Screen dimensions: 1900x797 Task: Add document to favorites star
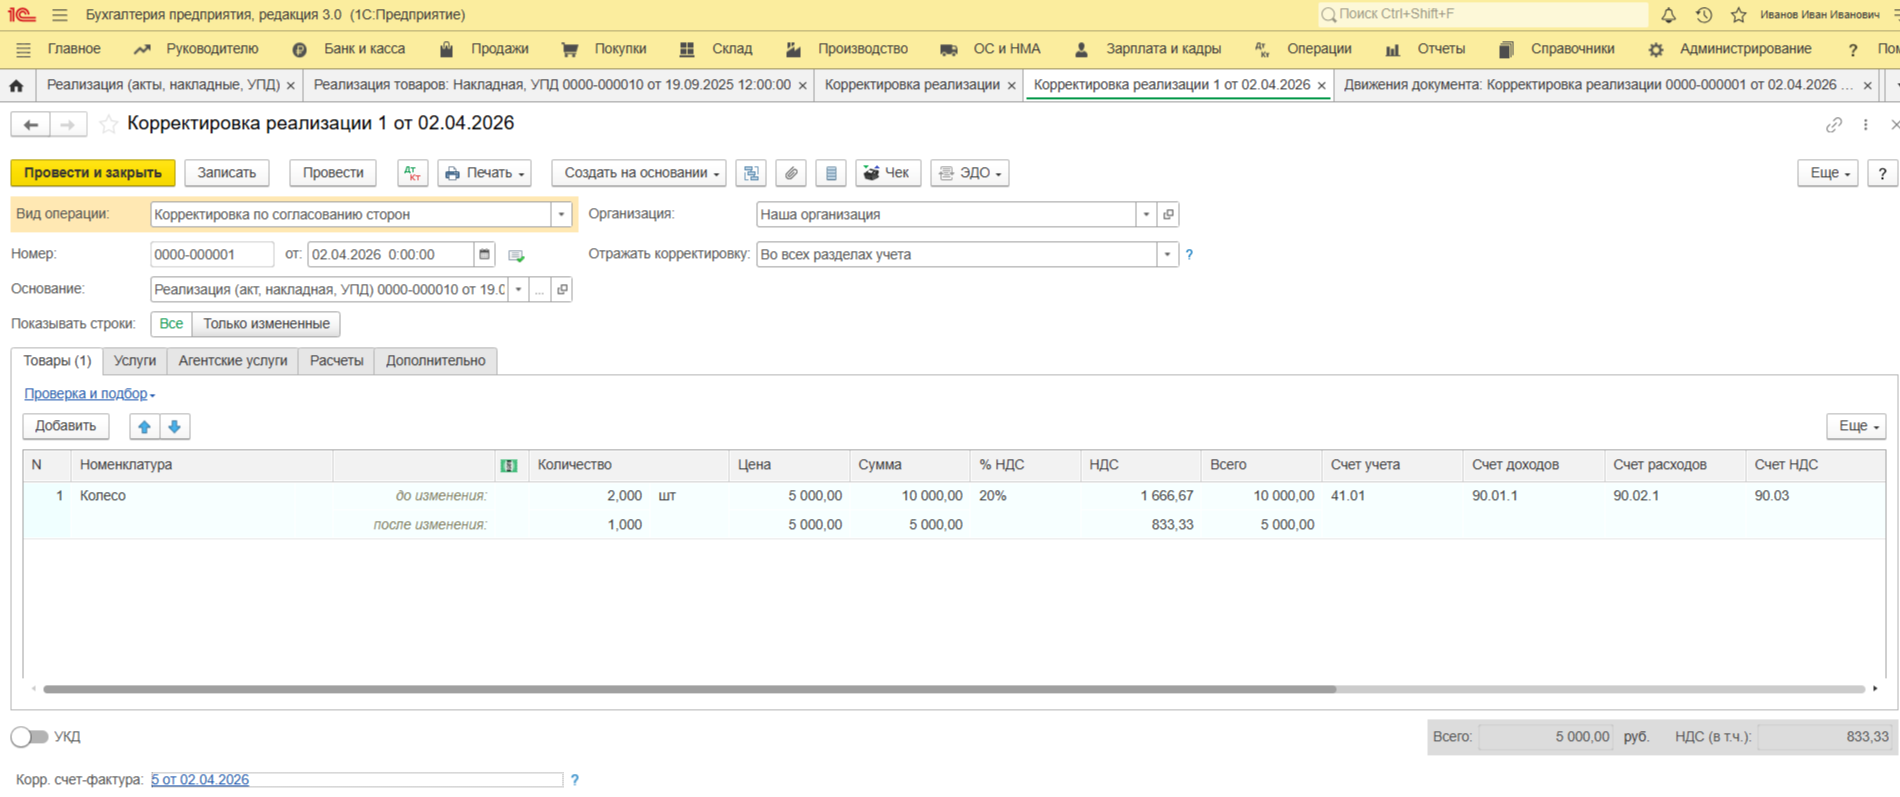click(x=109, y=124)
